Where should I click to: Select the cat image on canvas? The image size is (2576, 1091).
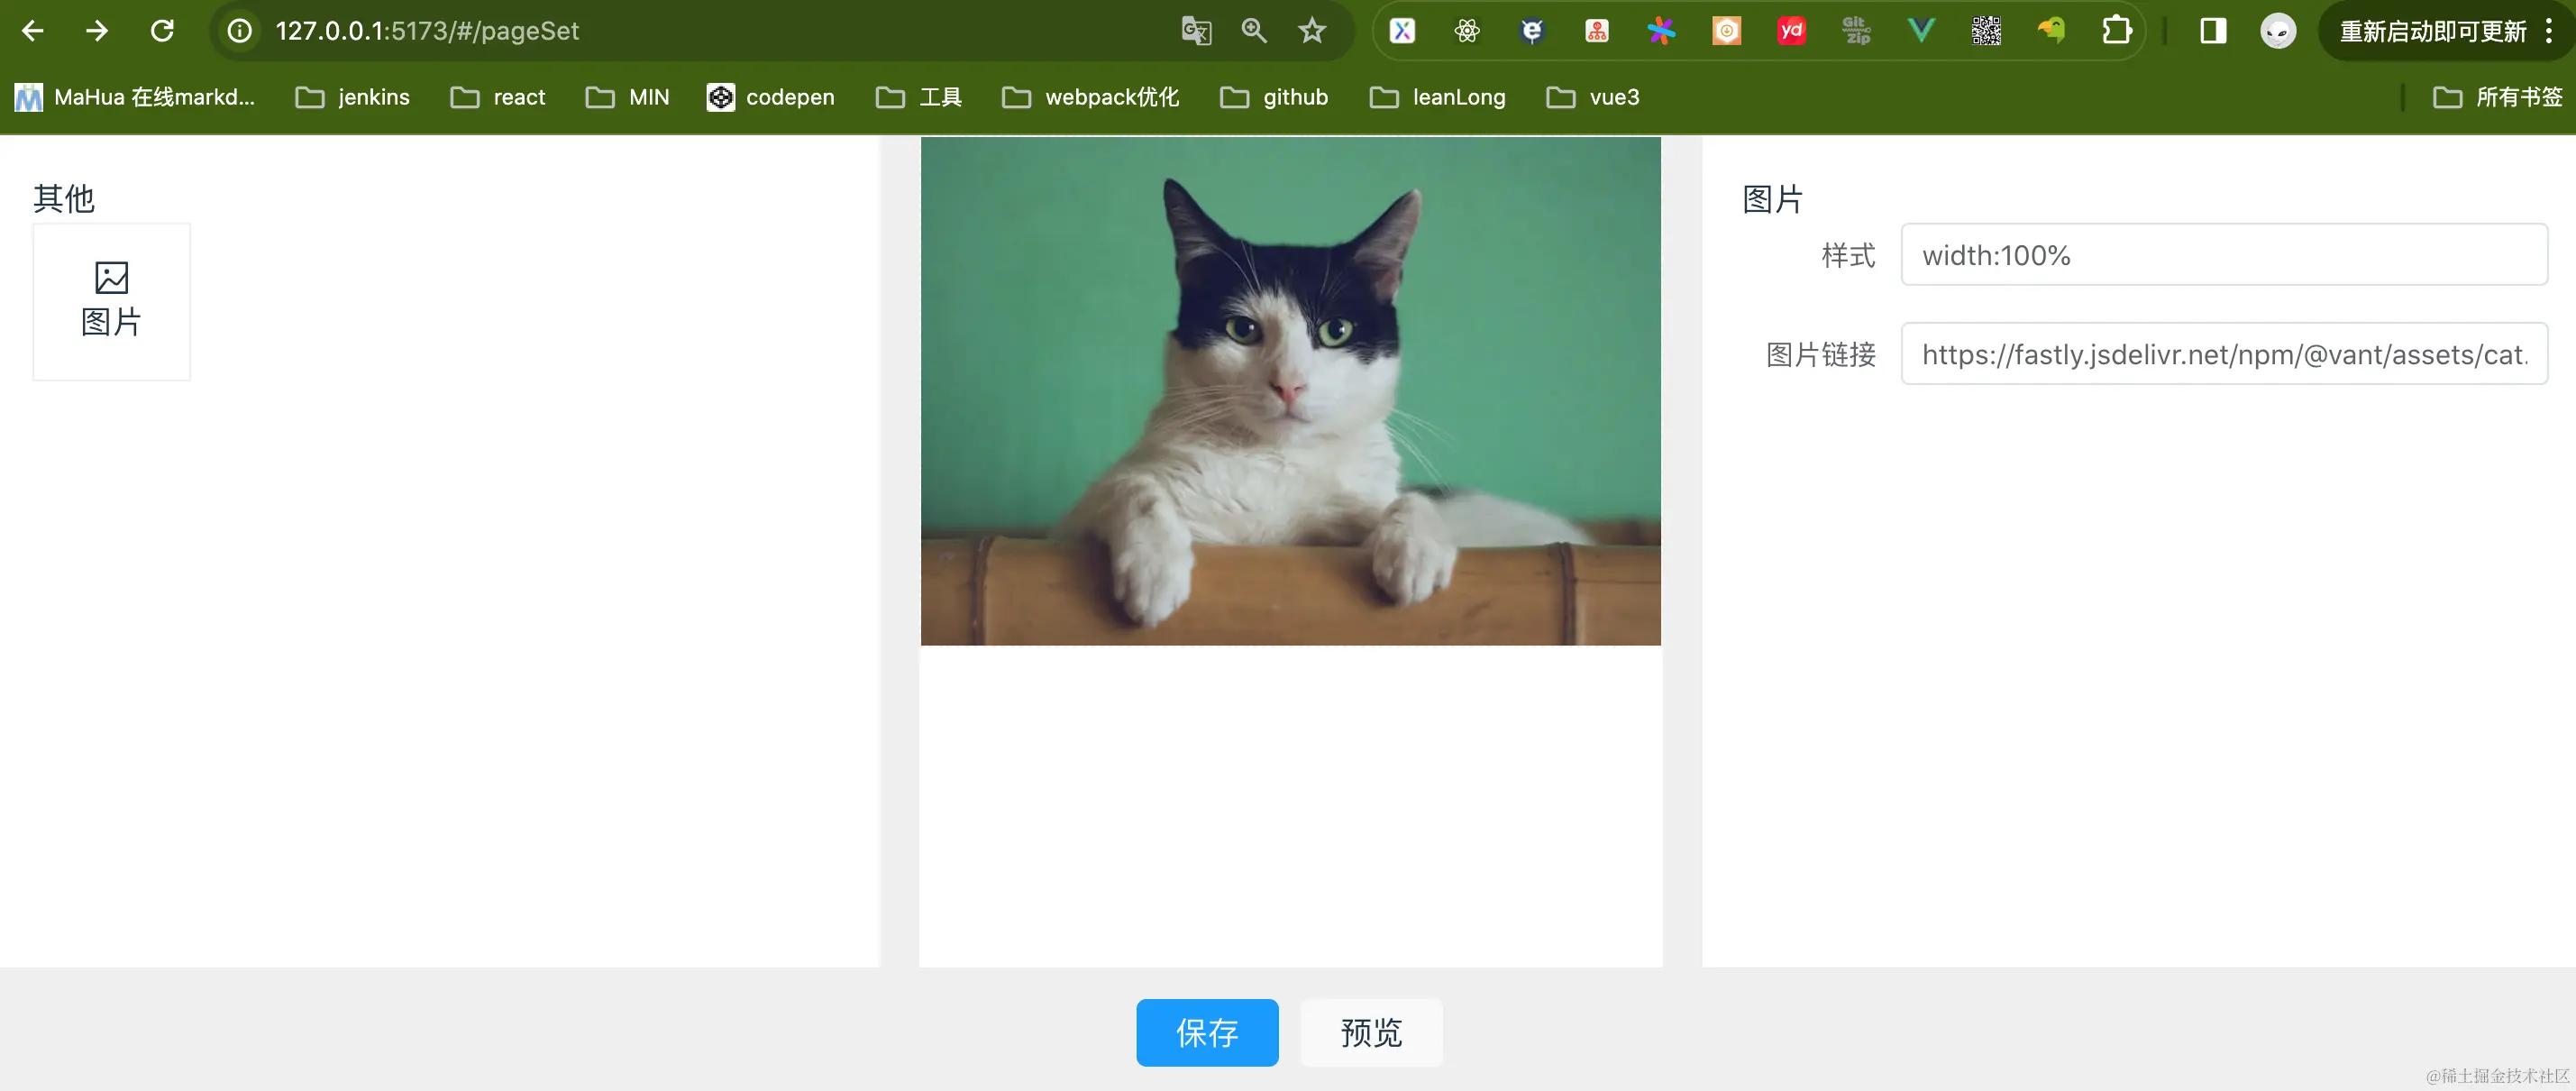pyautogui.click(x=1290, y=391)
